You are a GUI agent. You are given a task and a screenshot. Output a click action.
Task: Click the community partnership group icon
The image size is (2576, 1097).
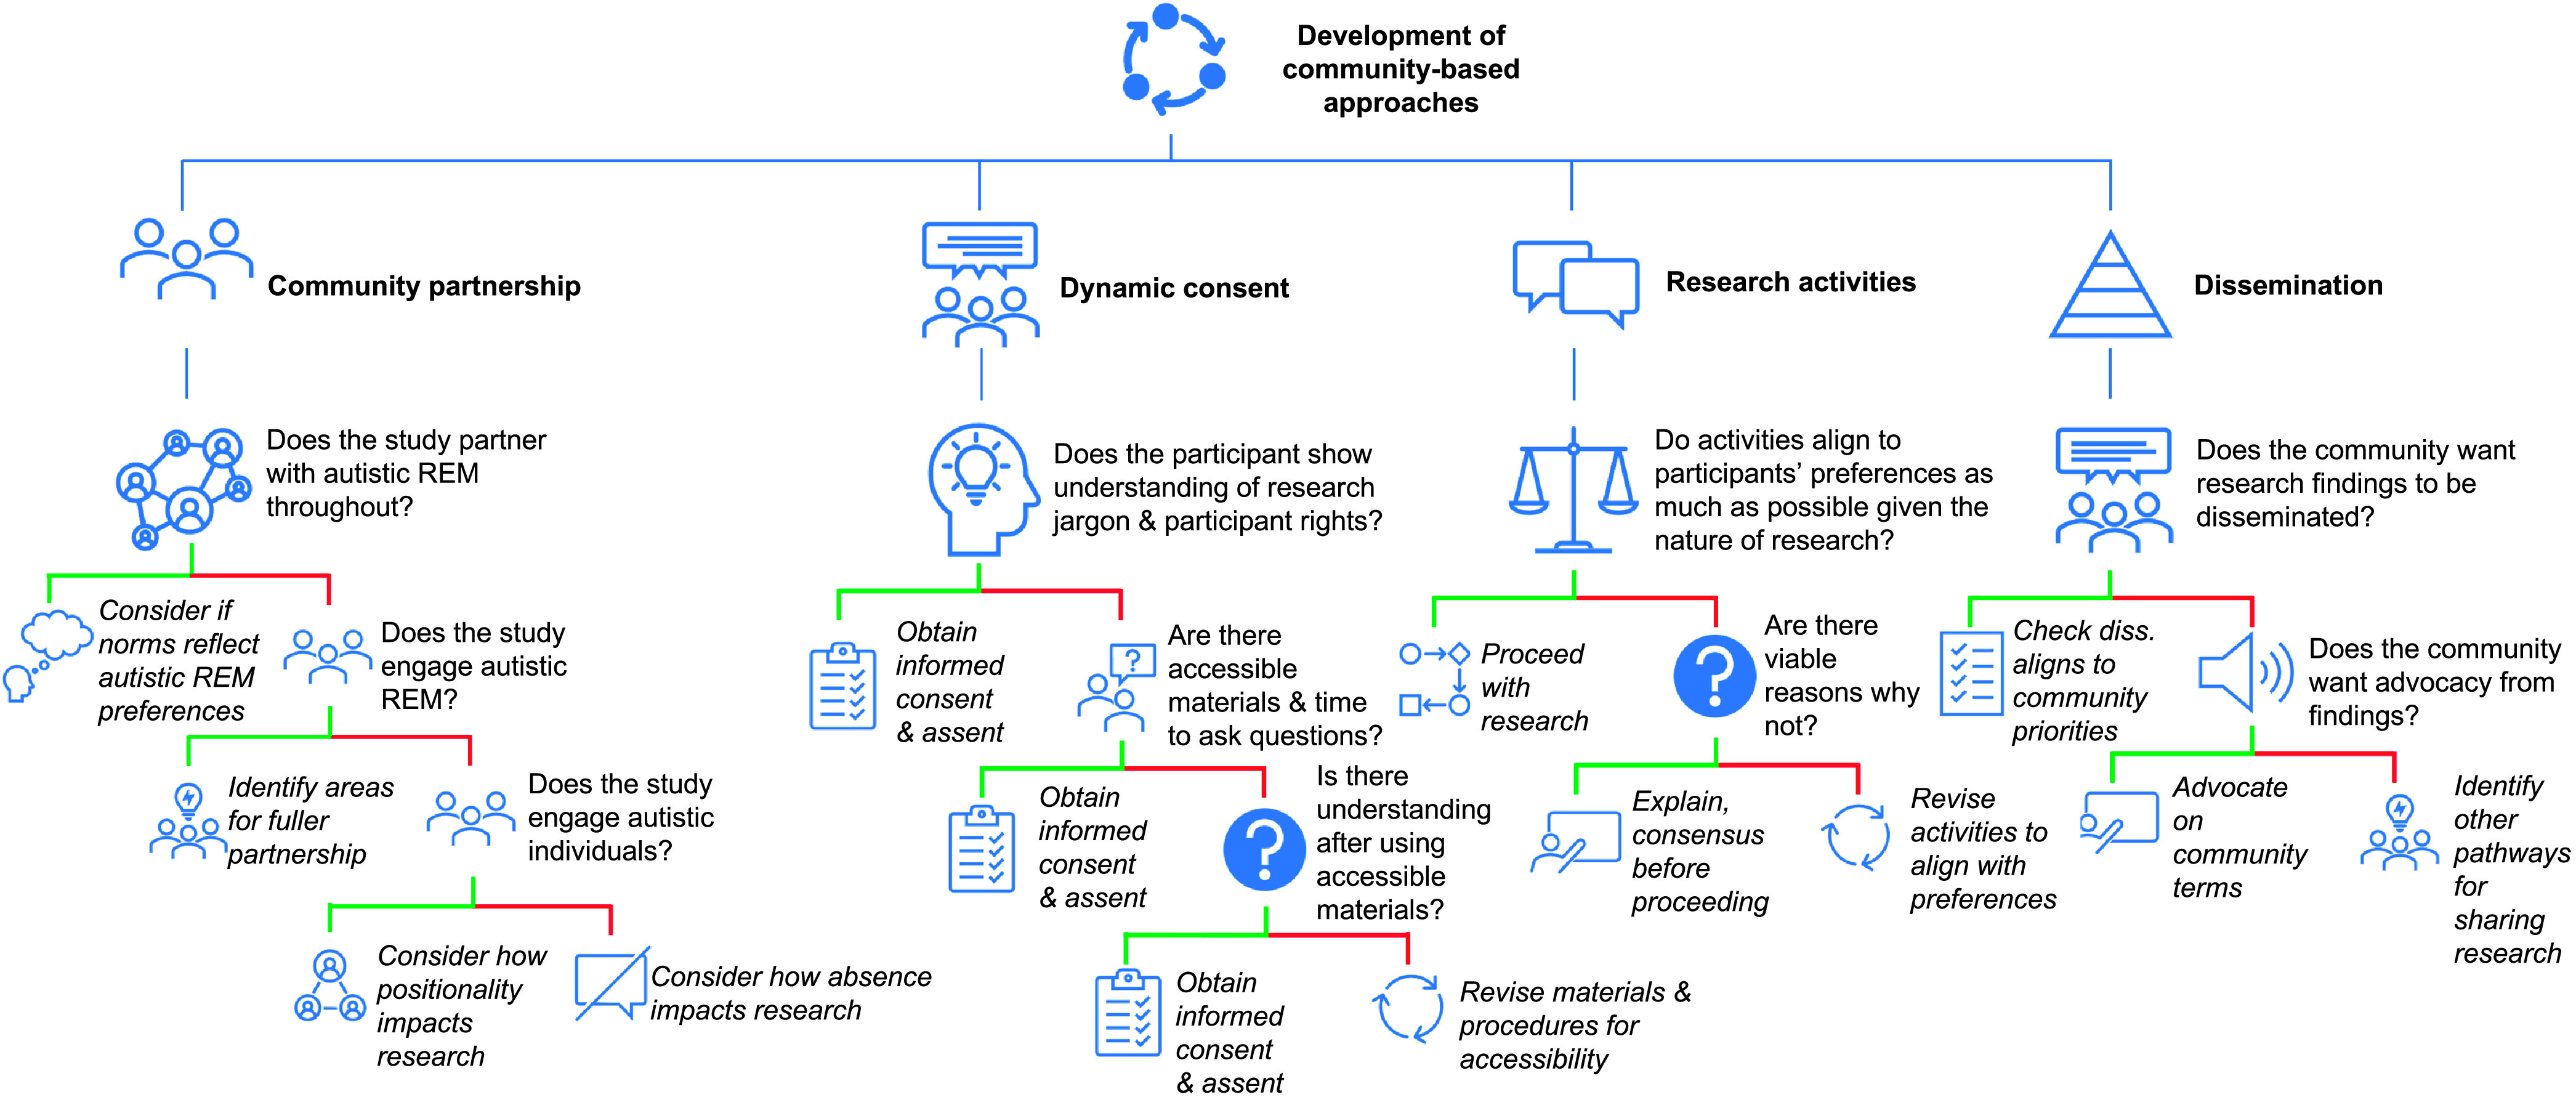(164, 246)
